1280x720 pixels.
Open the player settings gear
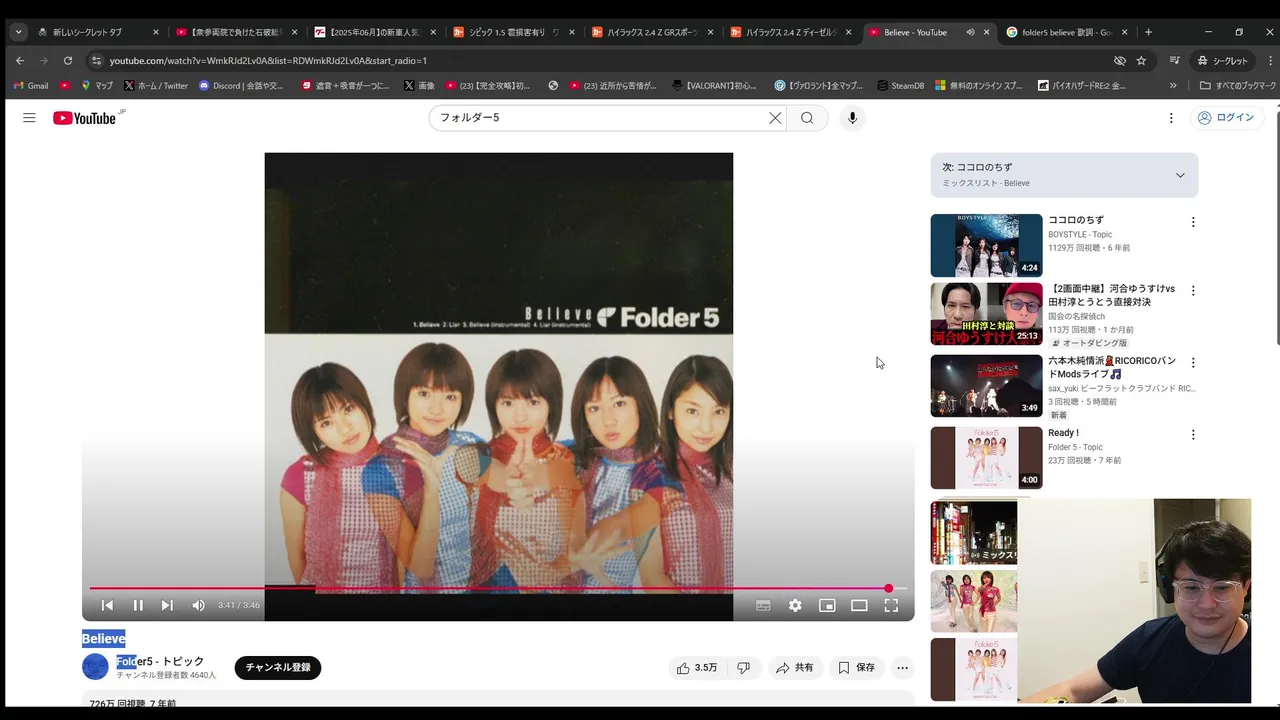pyautogui.click(x=795, y=605)
